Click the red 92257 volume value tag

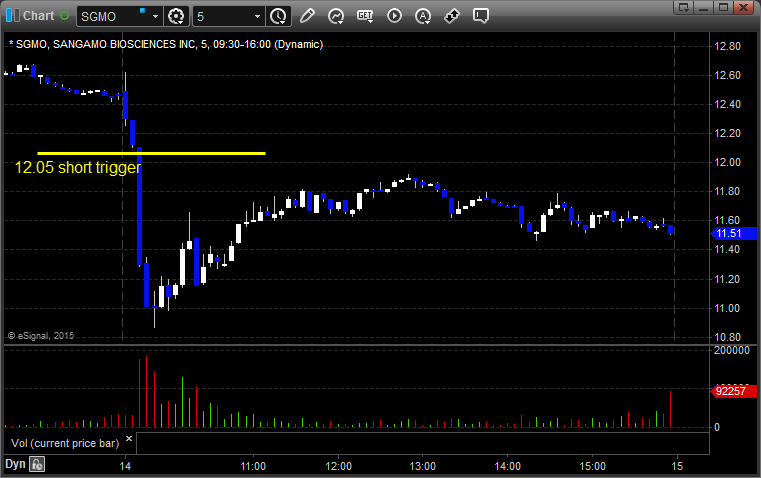[x=733, y=391]
